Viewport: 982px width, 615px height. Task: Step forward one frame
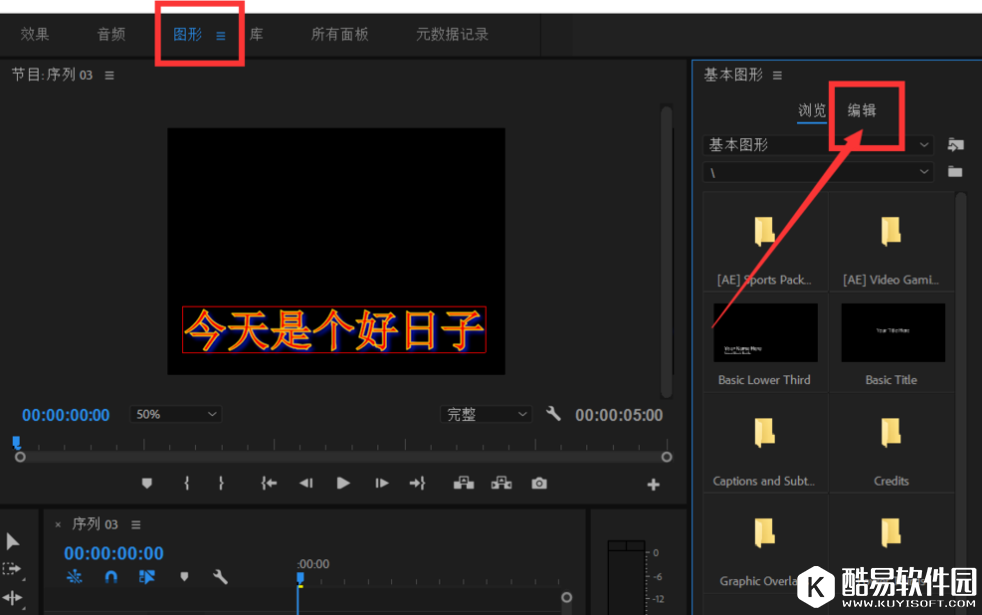click(x=381, y=483)
